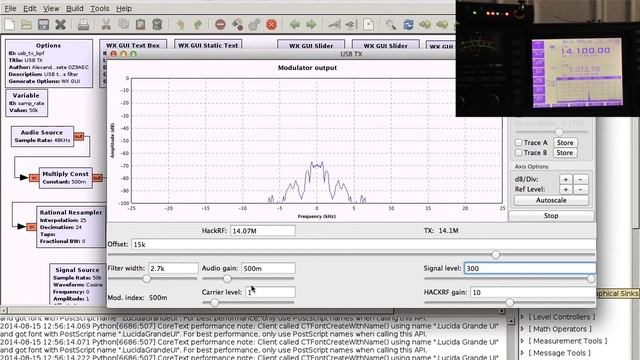Viewport: 640px width, 360px height.
Task: Enable the Trace B checkbox
Action: [518, 153]
